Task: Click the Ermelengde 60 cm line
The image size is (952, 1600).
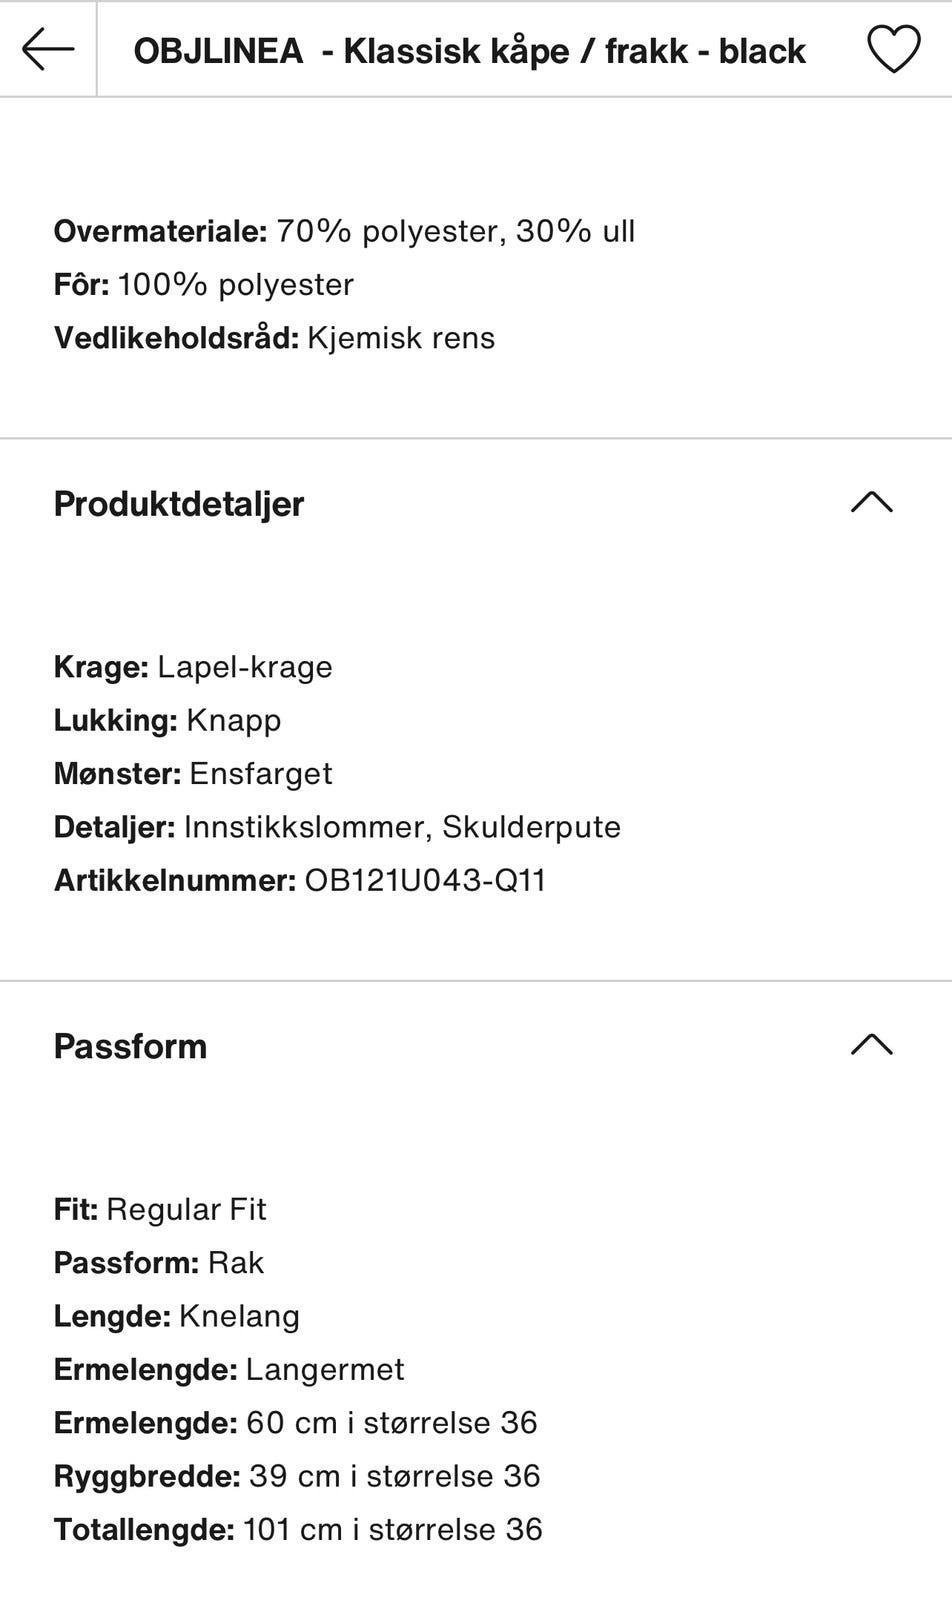Action: [x=295, y=1423]
